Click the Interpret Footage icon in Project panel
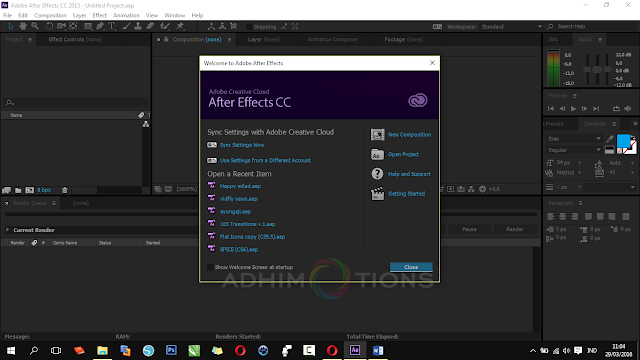 (x=6, y=190)
